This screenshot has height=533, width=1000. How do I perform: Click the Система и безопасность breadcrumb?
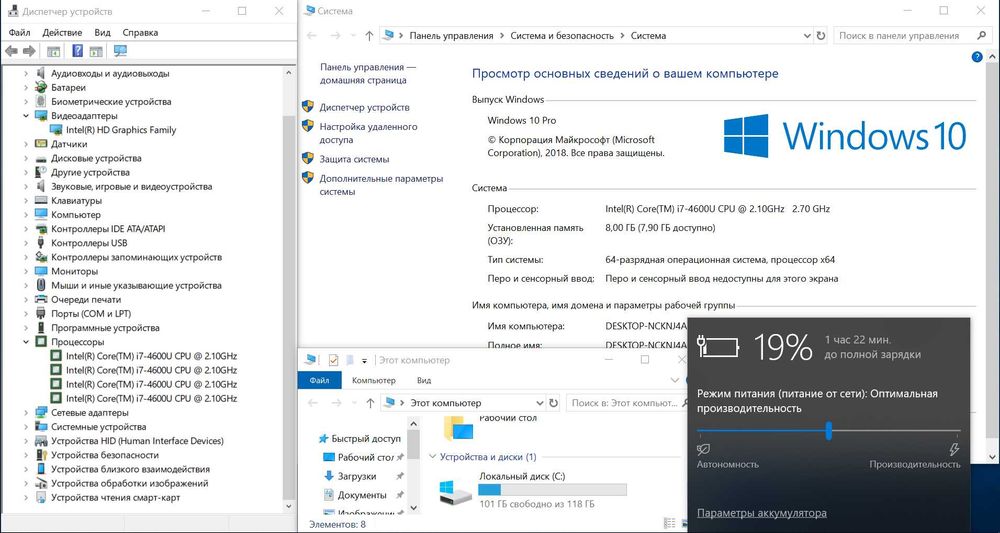tap(562, 36)
